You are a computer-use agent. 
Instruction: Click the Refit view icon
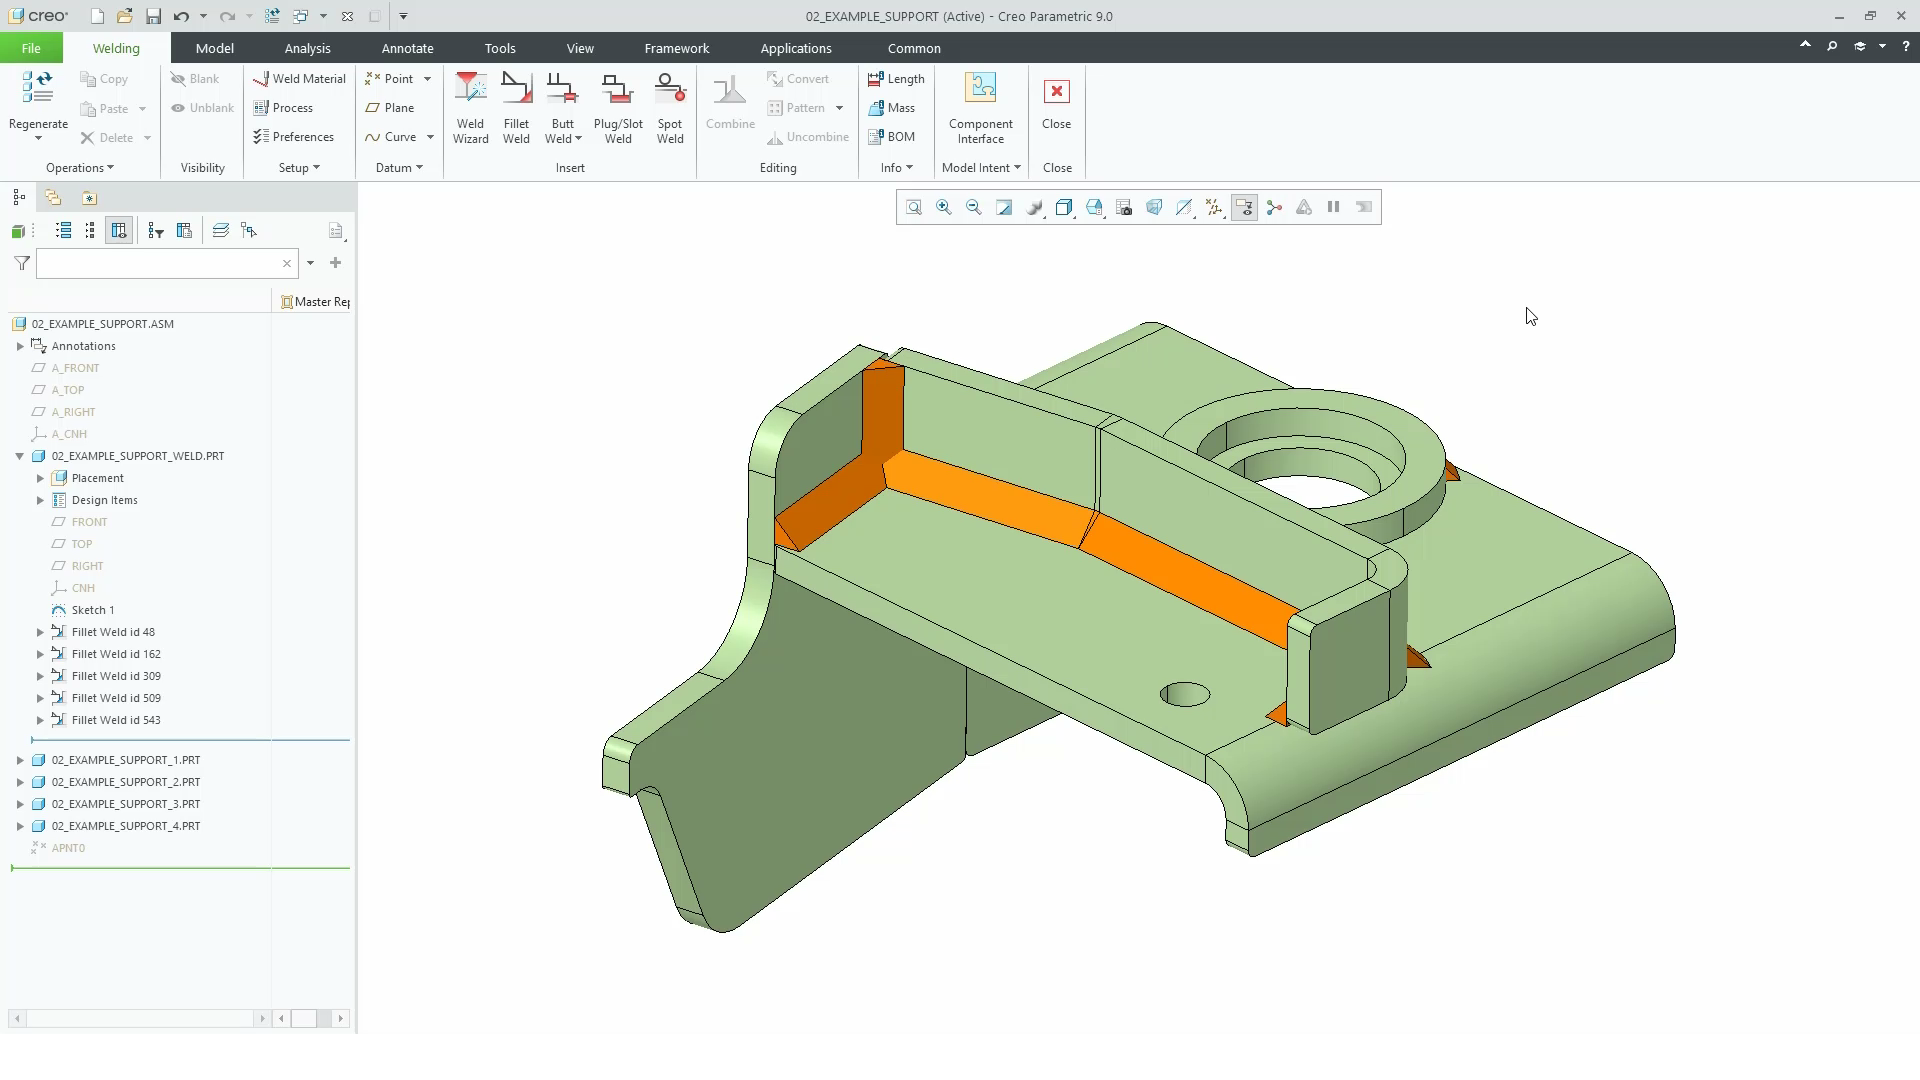click(x=913, y=207)
